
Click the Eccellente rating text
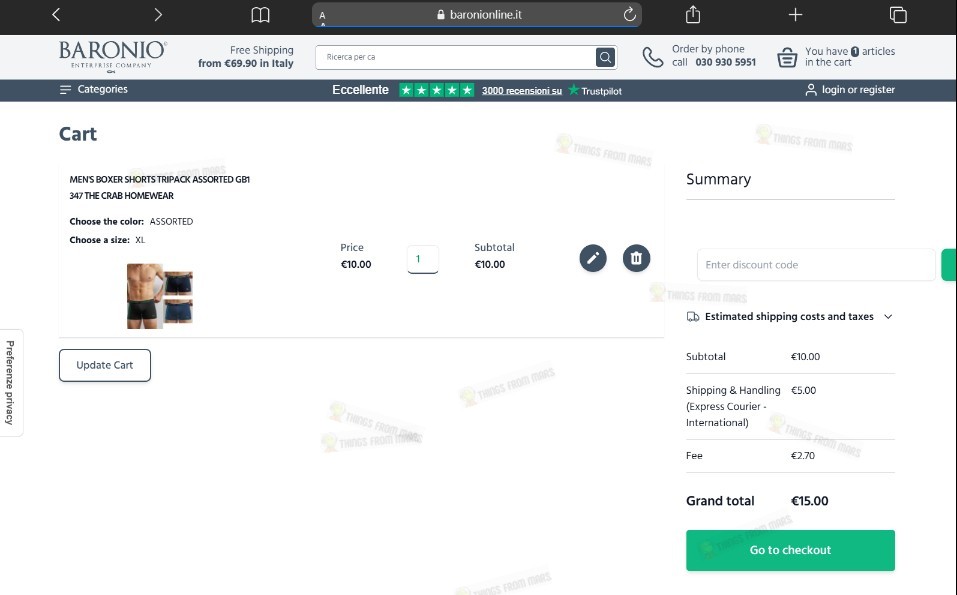[x=360, y=90]
